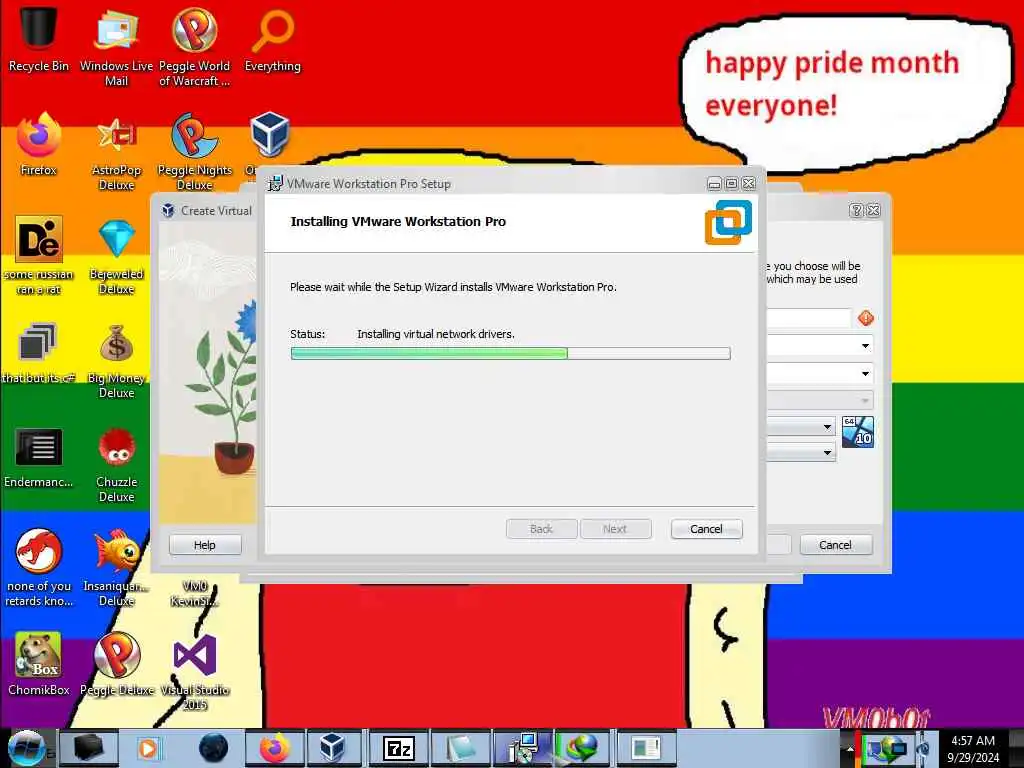Screen dimensions: 1024x768
Task: Click Help in Create Virtual Machine window
Action: [205, 545]
